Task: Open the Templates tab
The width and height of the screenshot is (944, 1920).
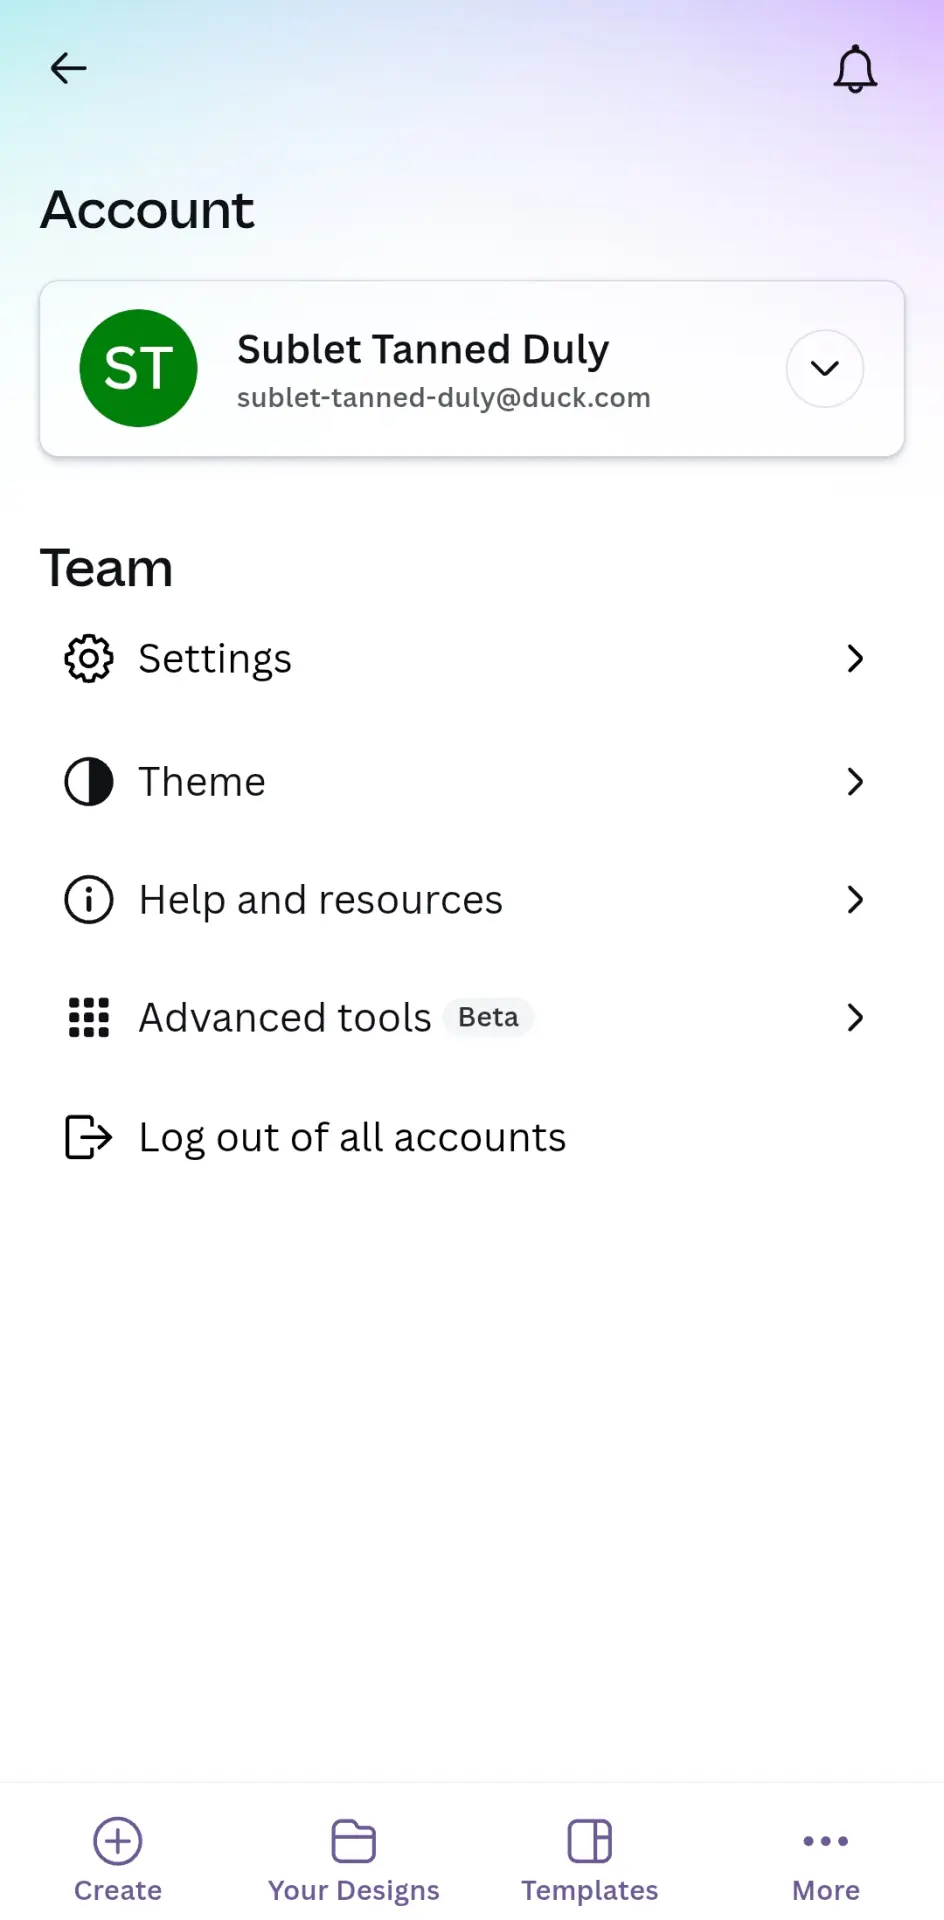Action: [x=590, y=1860]
